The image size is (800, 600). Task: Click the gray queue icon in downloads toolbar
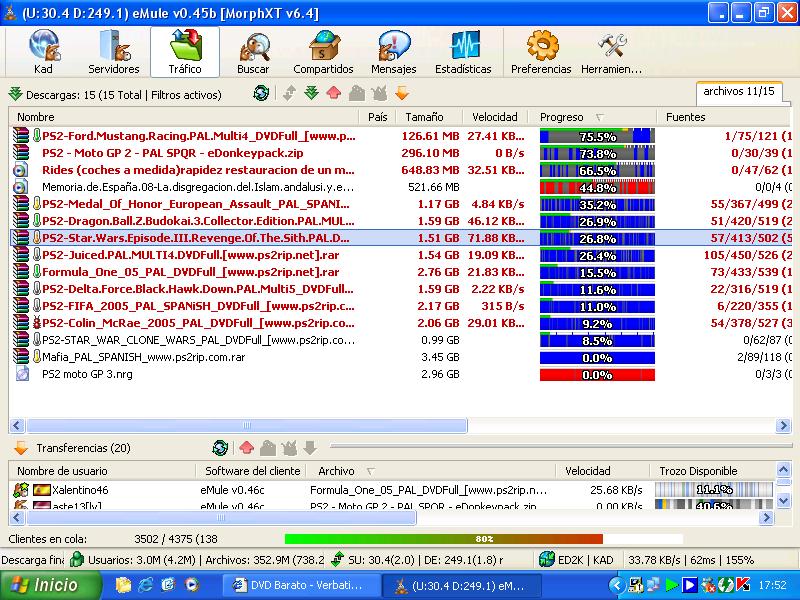click(357, 93)
